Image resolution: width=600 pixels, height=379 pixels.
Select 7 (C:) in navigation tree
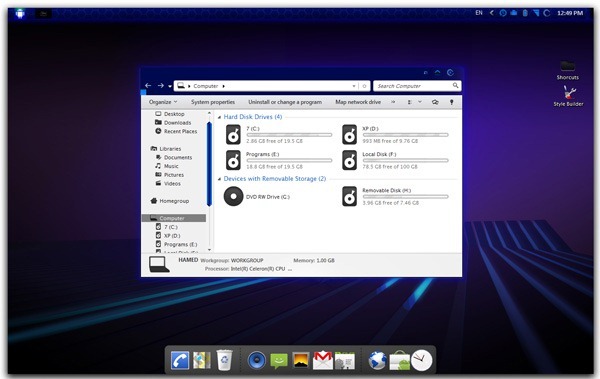[166, 227]
